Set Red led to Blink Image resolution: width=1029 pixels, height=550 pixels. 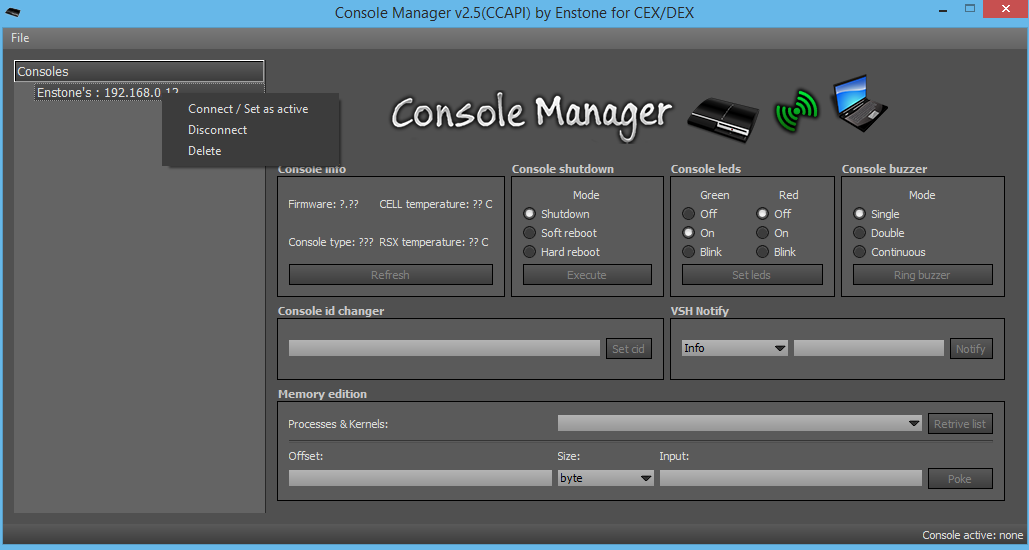coord(763,252)
